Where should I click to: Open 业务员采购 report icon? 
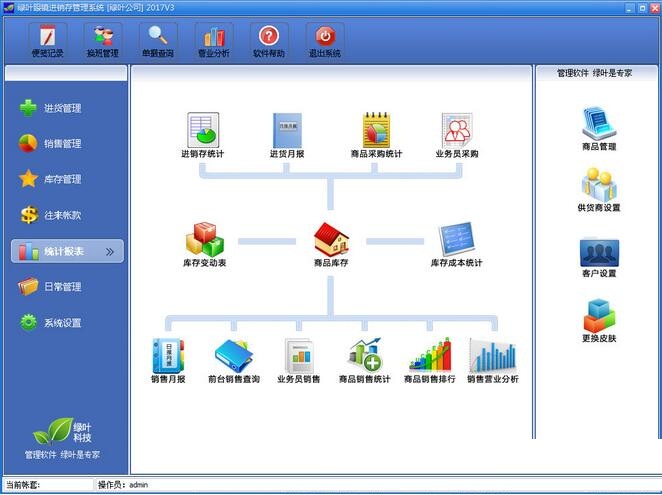point(457,135)
